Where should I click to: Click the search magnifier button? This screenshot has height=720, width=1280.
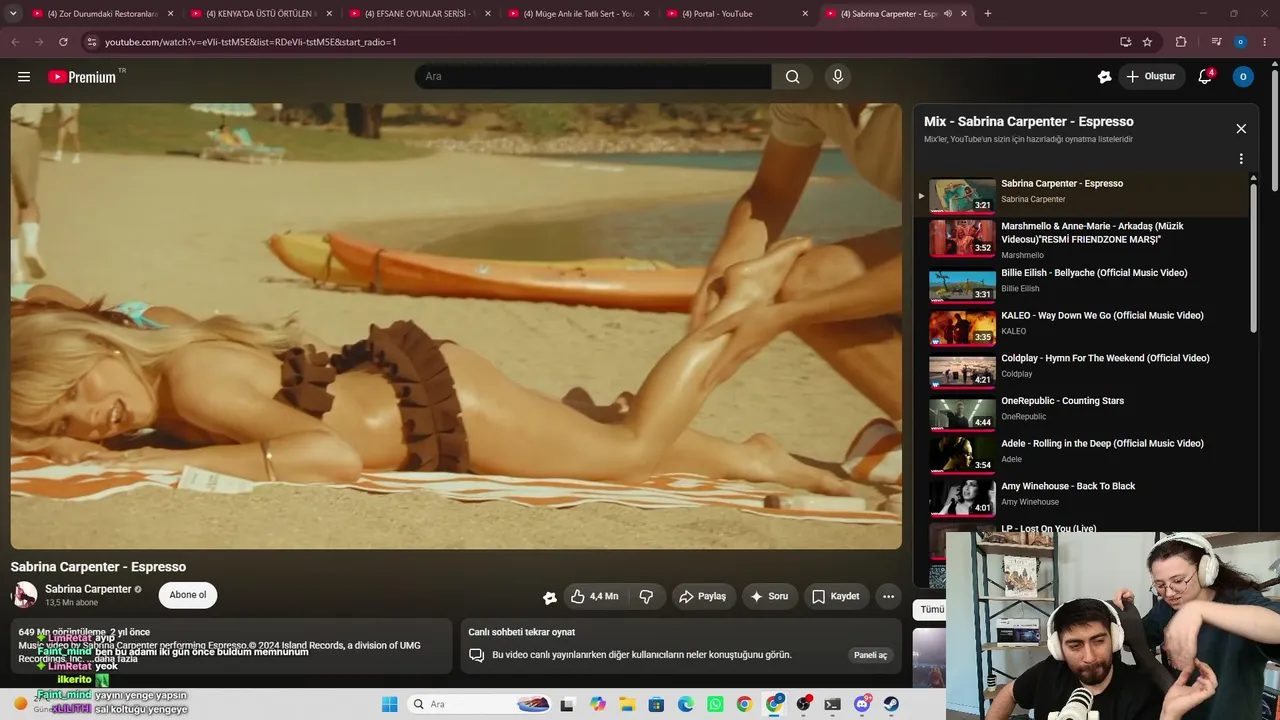792,77
